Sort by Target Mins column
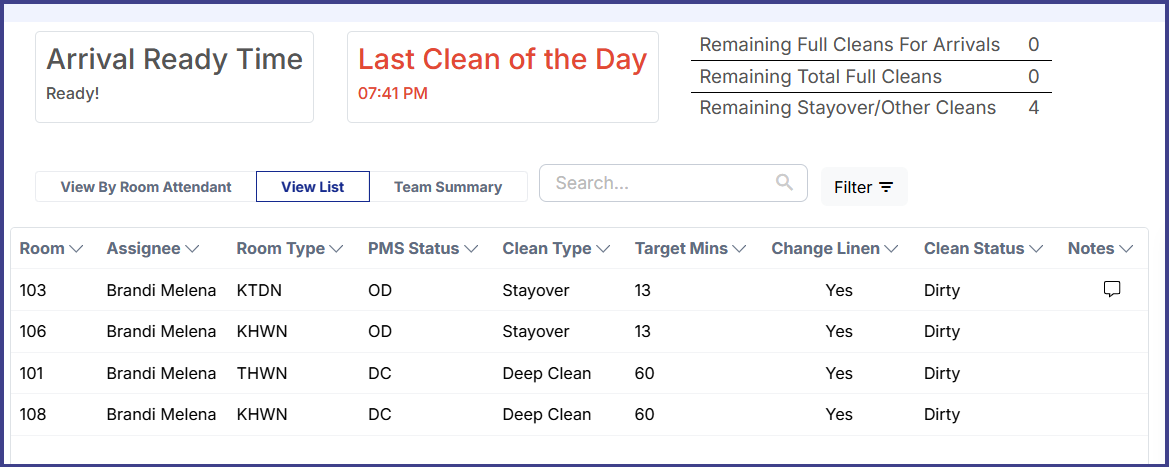 (x=739, y=249)
